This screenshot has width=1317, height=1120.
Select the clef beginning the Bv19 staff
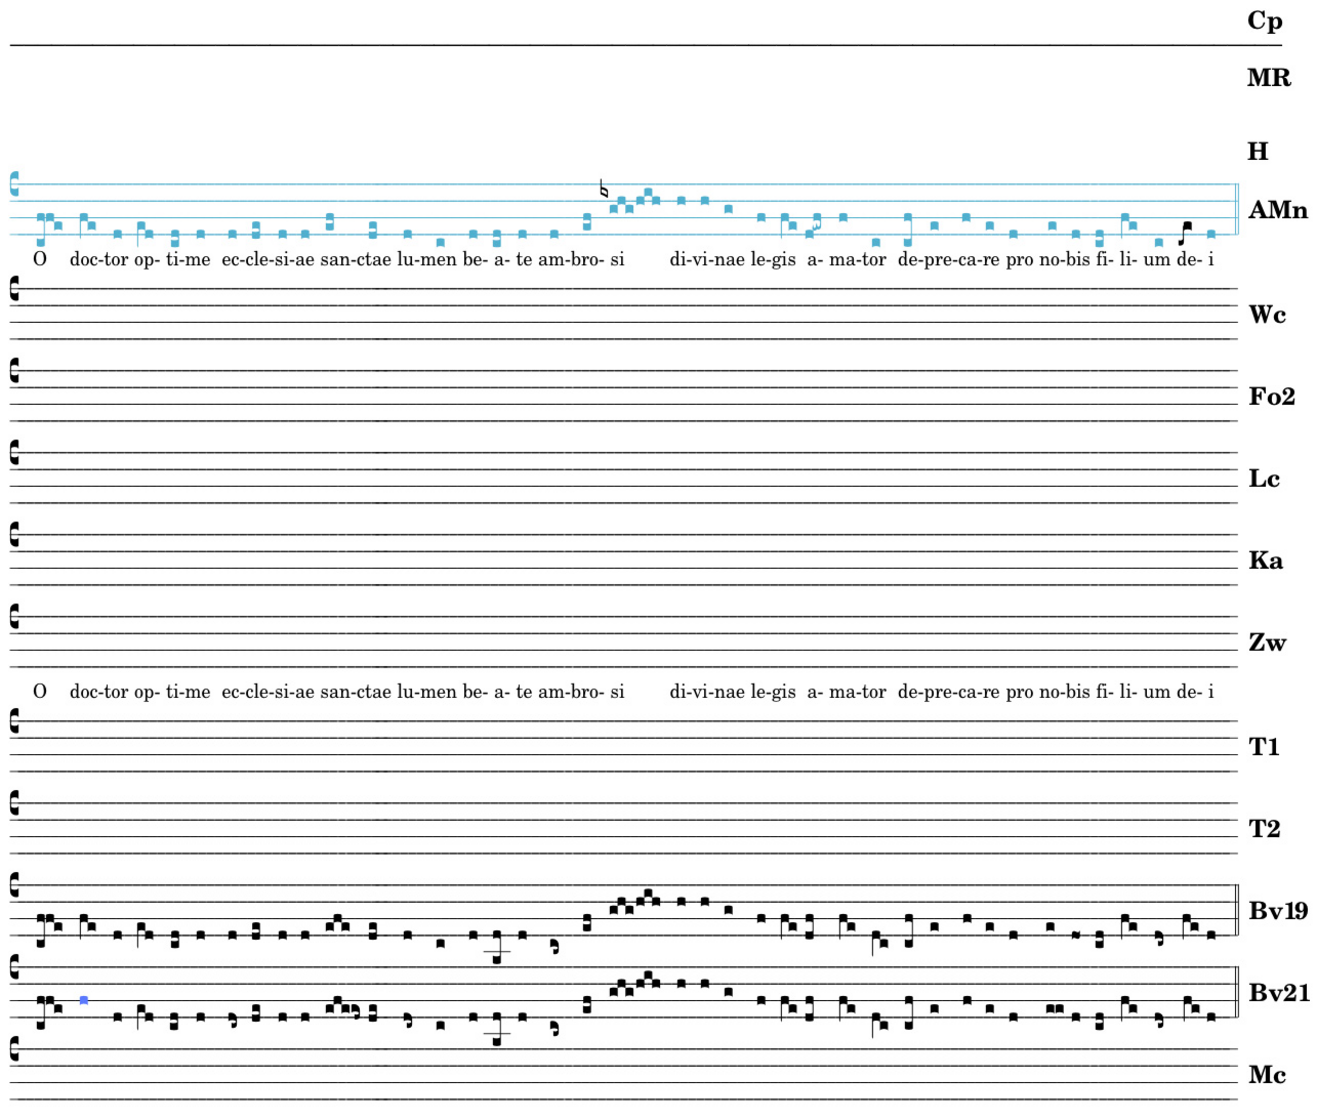[14, 885]
